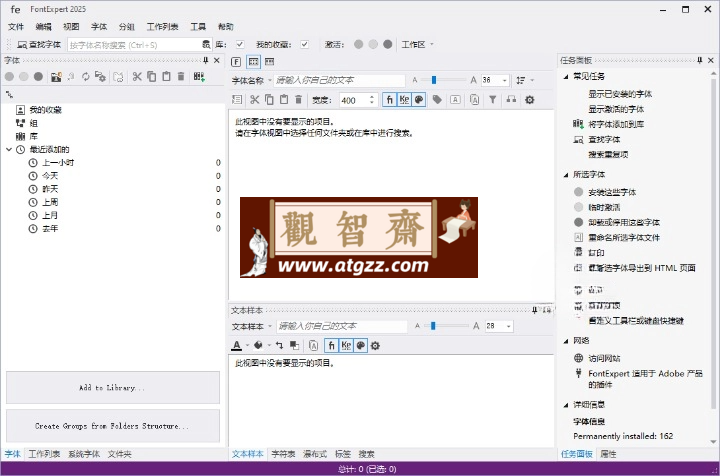Open the 文件 (File) menu
The image size is (720, 476).
16,27
